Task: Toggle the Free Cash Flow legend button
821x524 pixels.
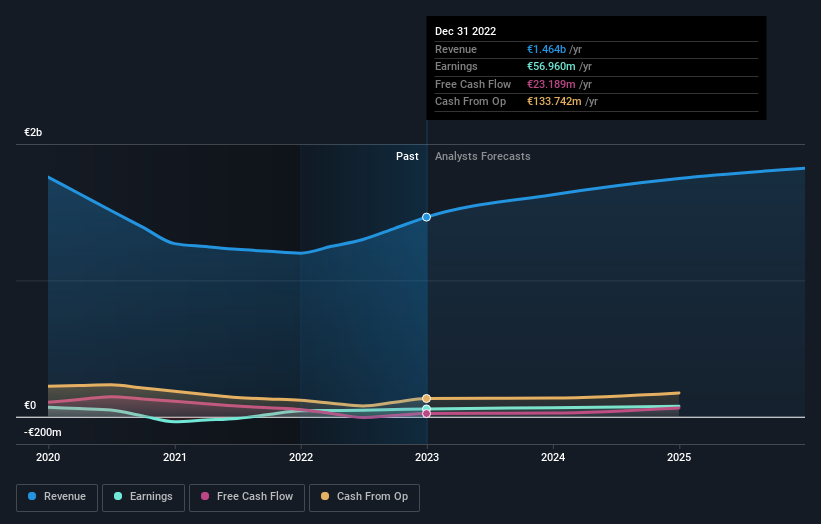Action: pyautogui.click(x=247, y=497)
